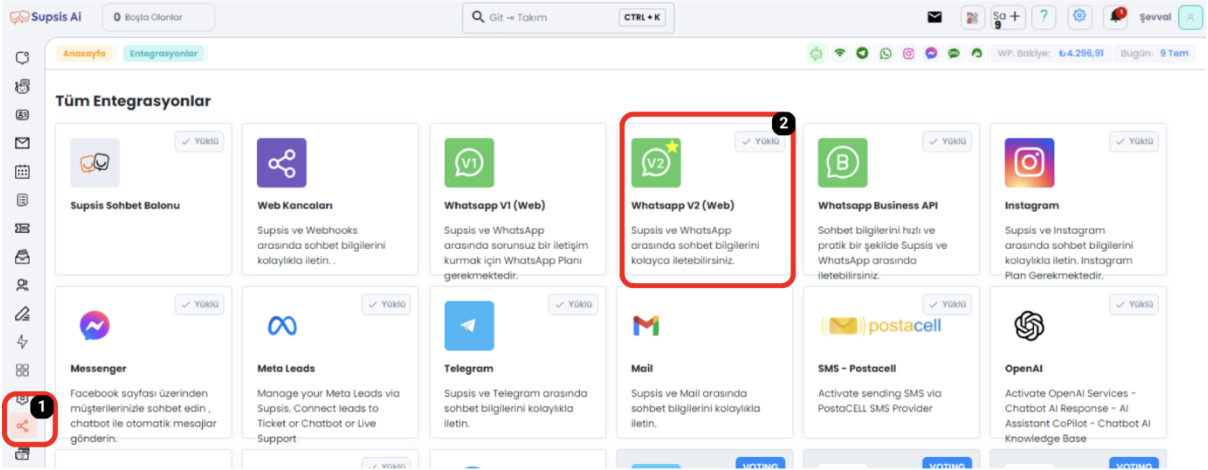Click the Whatsapp V1 green logo icon
Screen dimensions: 1208x470
pyautogui.click(x=469, y=163)
